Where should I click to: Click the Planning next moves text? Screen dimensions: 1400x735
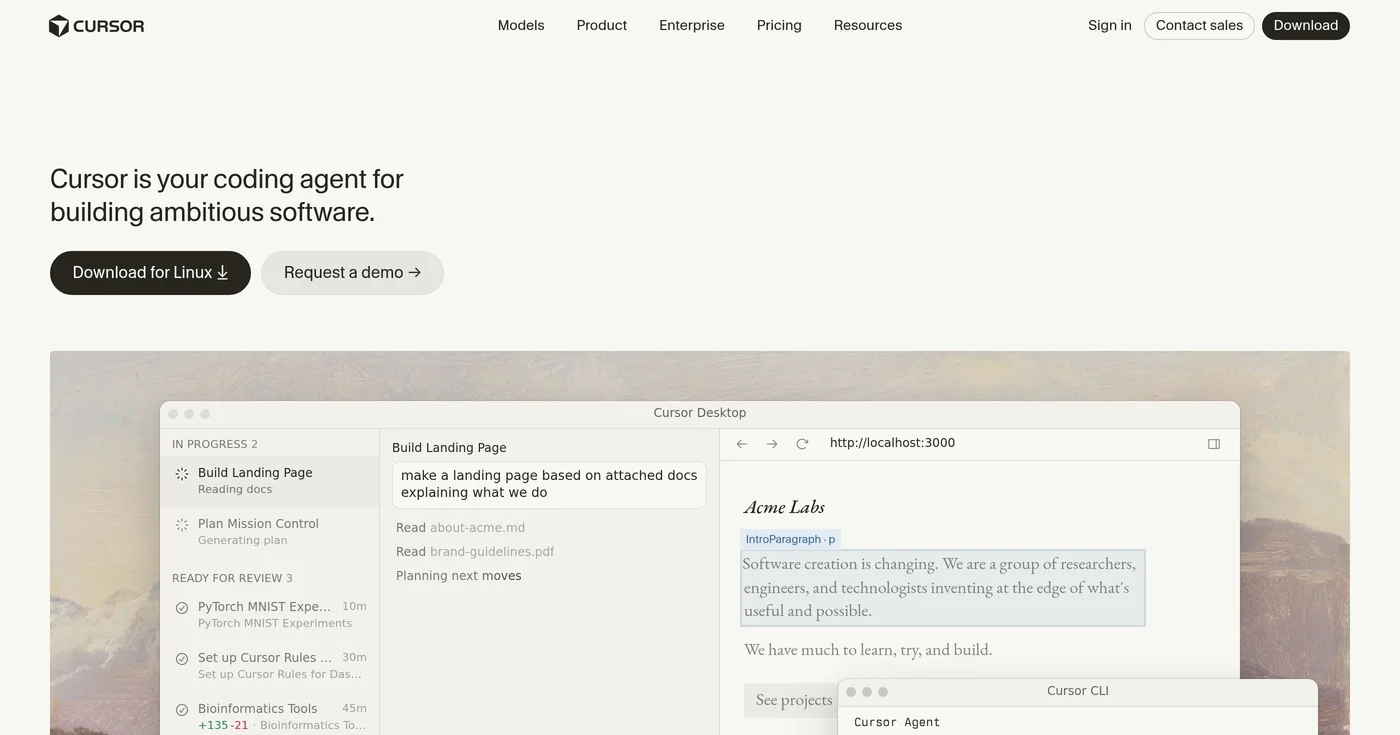458,576
